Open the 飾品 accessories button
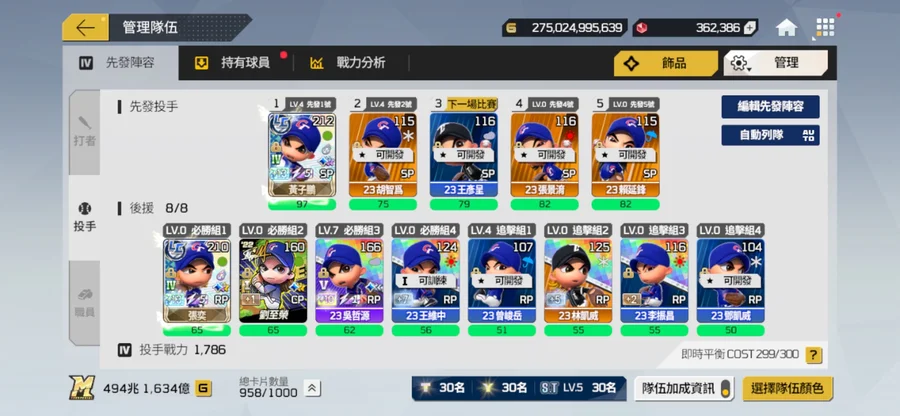 (666, 63)
